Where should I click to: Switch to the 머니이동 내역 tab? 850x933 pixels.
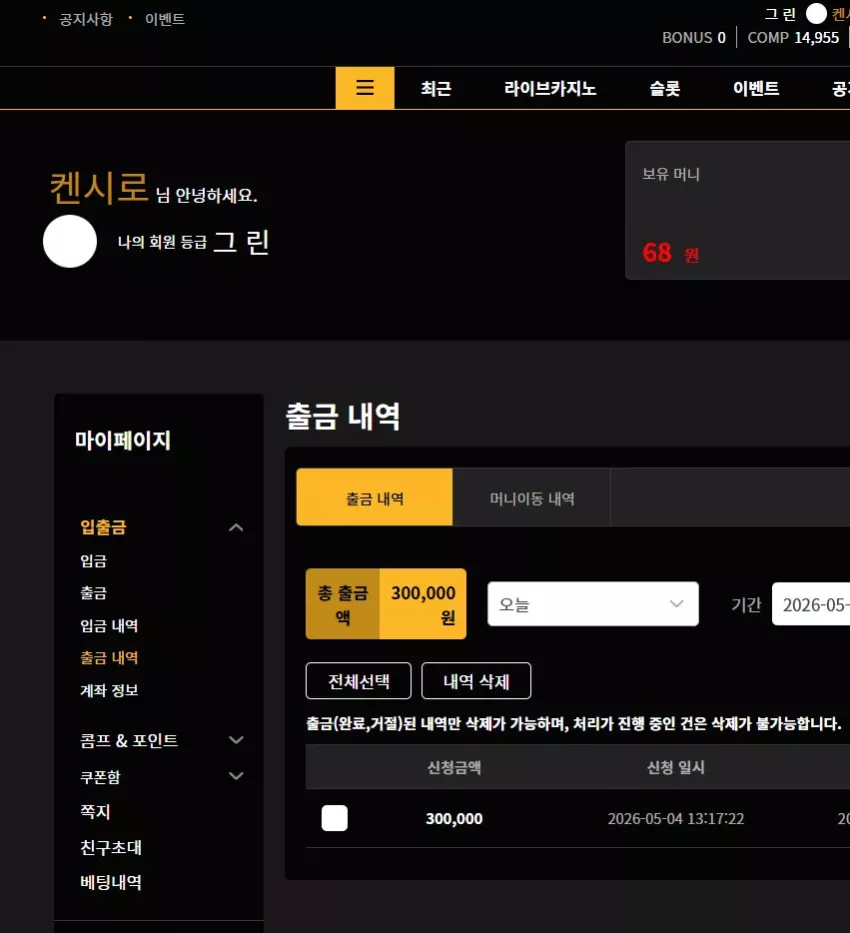[x=532, y=497]
